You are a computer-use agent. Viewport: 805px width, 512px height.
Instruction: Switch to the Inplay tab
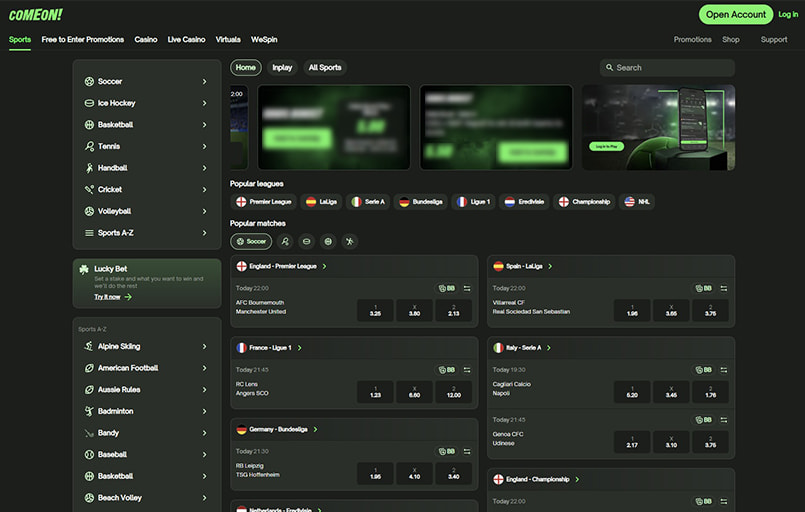[x=282, y=68]
